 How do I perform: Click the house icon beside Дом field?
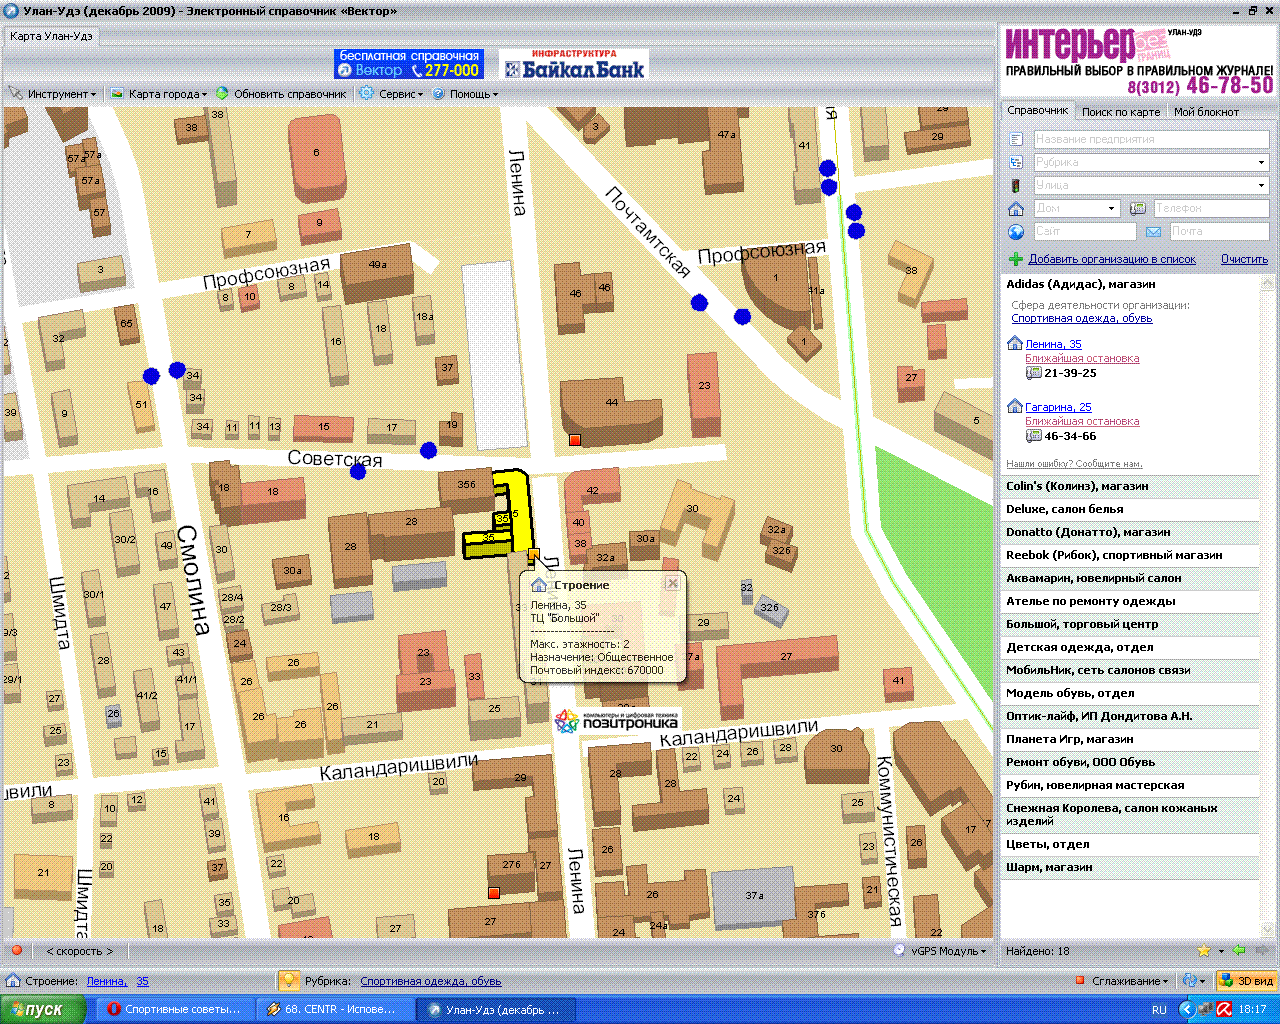click(x=1016, y=208)
